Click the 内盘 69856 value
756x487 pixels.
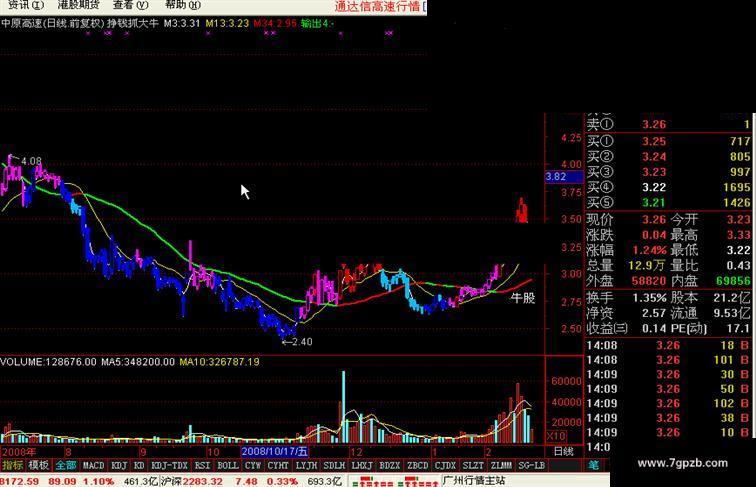pyautogui.click(x=733, y=281)
